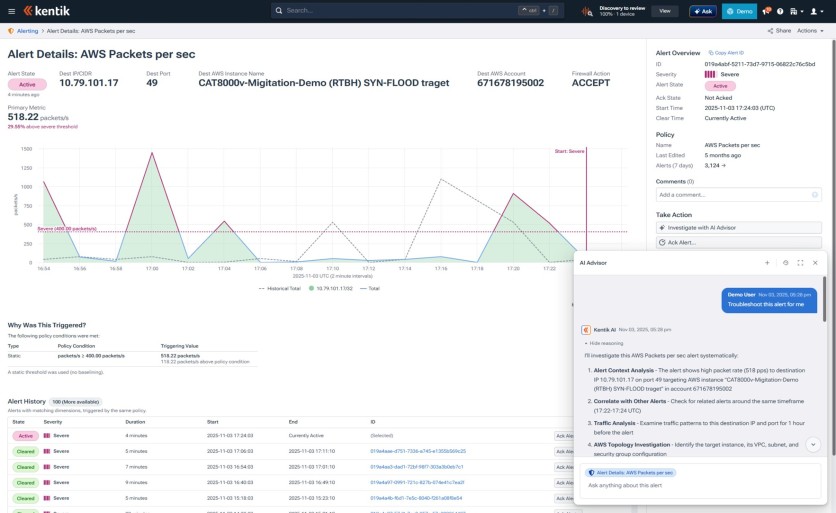Toggle 10.79.101.17/32 series in chart legend

(x=332, y=287)
